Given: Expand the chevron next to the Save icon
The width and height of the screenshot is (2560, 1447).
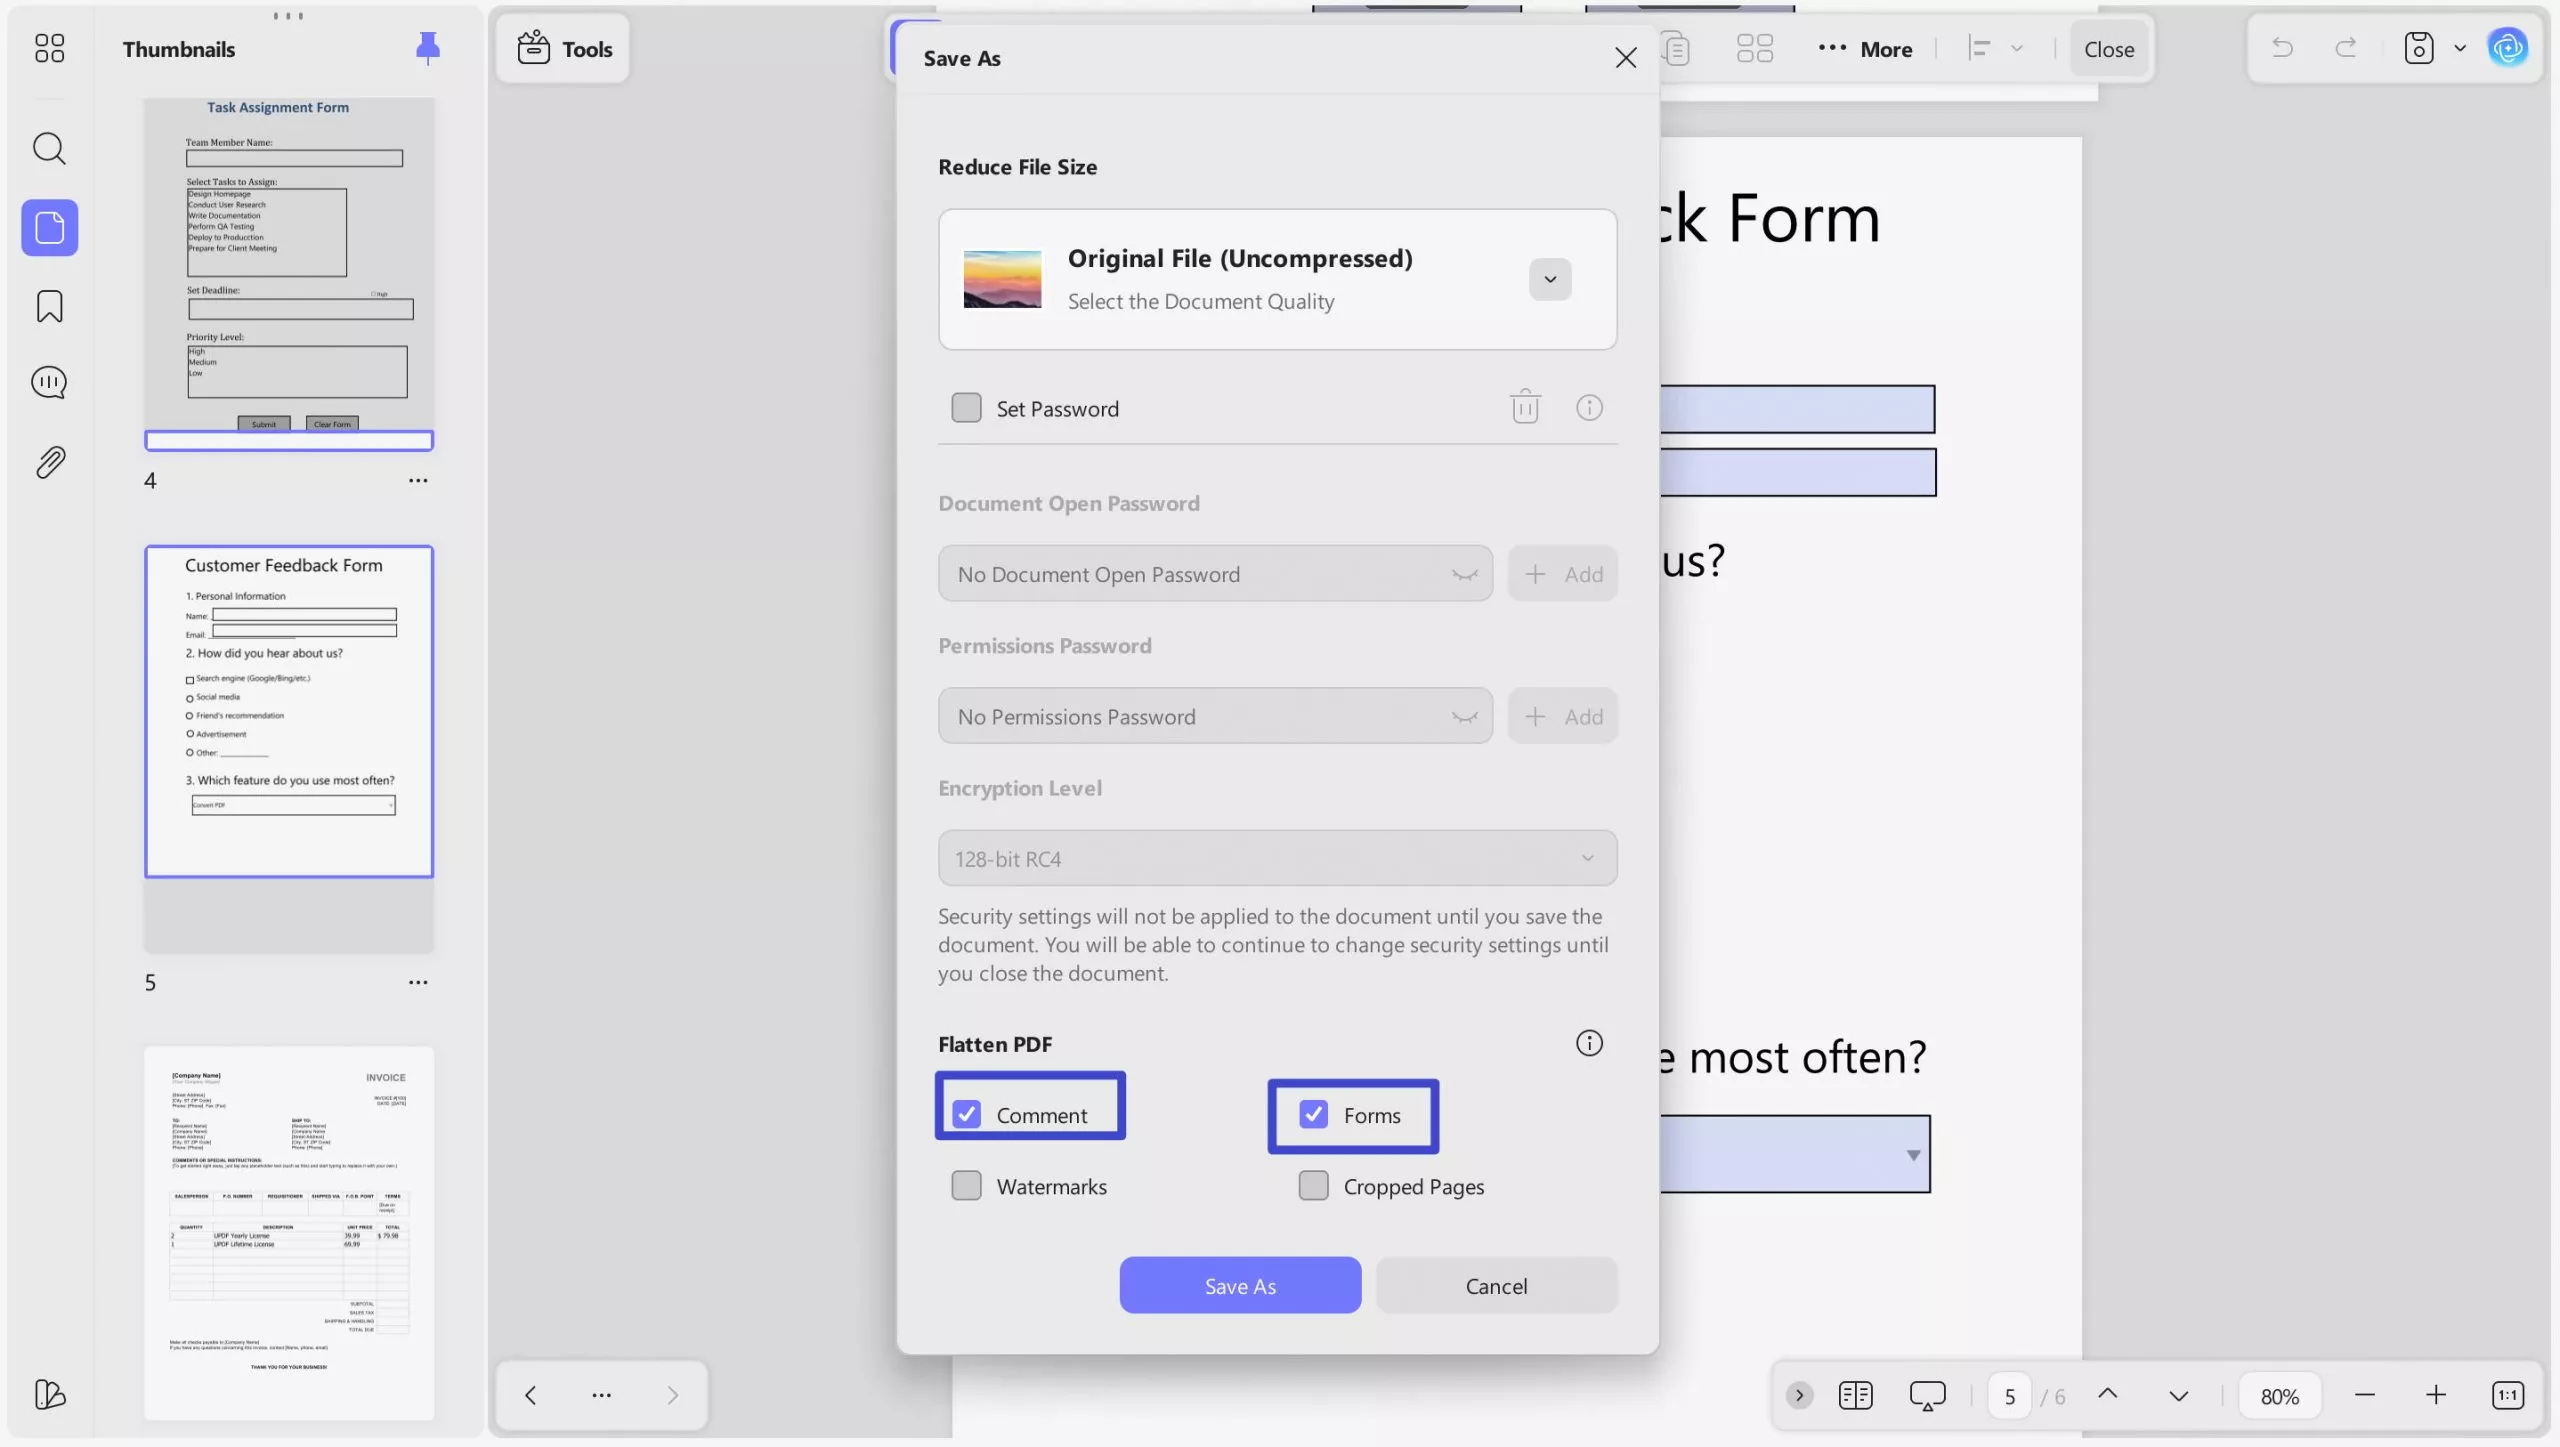Looking at the screenshot, I should (2461, 48).
